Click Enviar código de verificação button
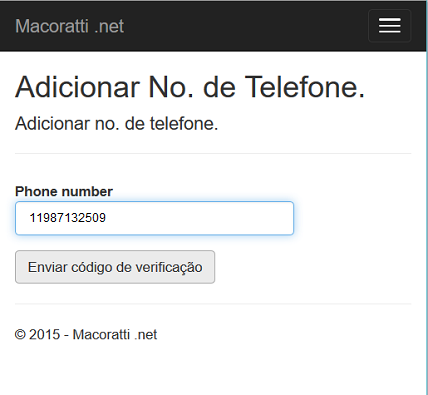The image size is (428, 395). 115,267
